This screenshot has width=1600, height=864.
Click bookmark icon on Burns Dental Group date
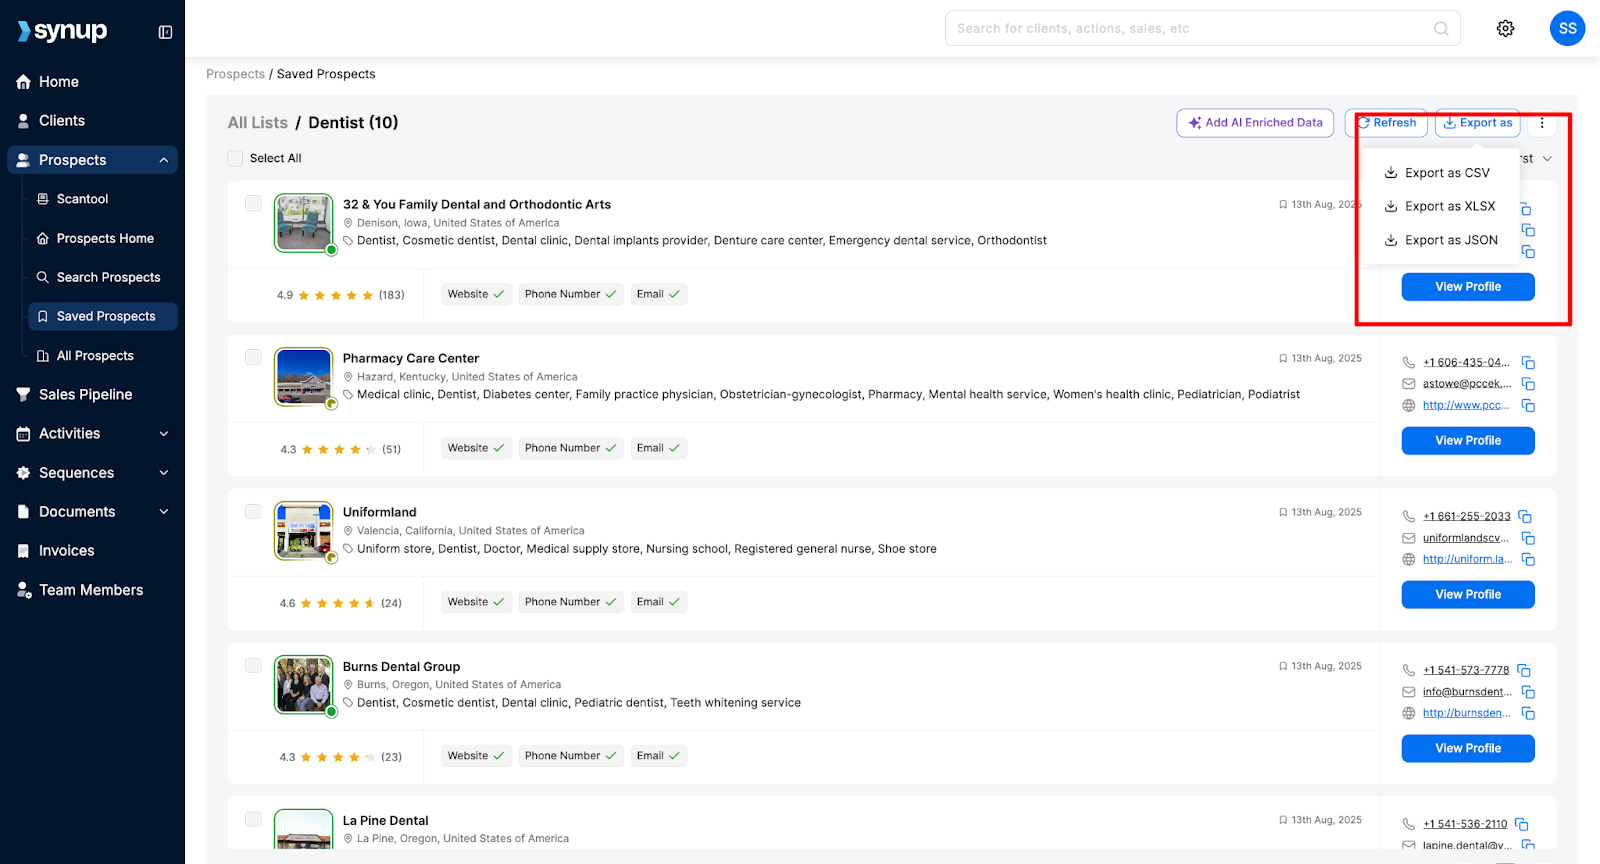pos(1283,666)
